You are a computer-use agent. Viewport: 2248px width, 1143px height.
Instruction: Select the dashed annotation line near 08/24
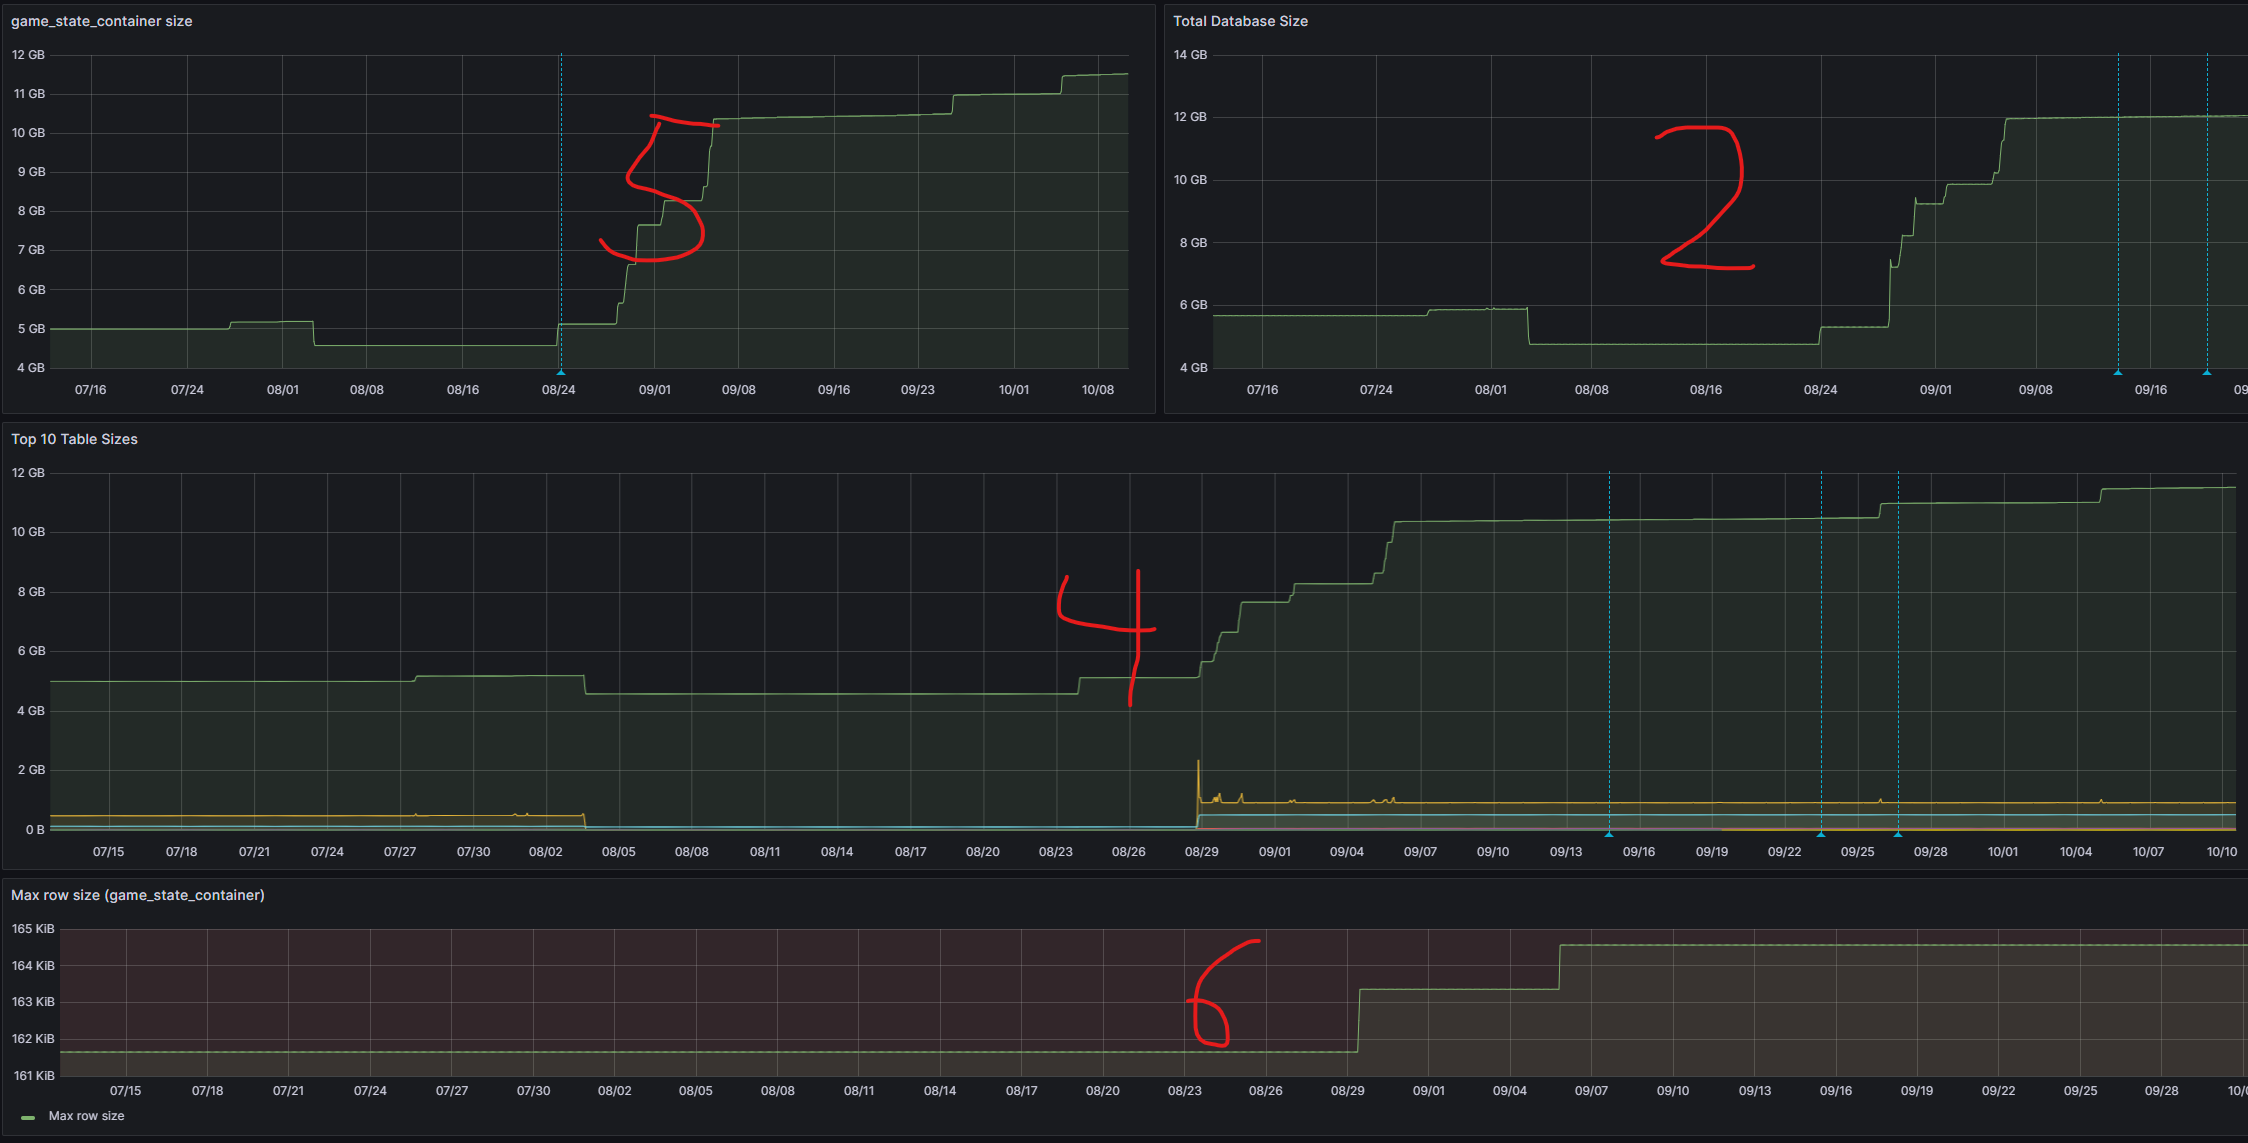pyautogui.click(x=560, y=200)
